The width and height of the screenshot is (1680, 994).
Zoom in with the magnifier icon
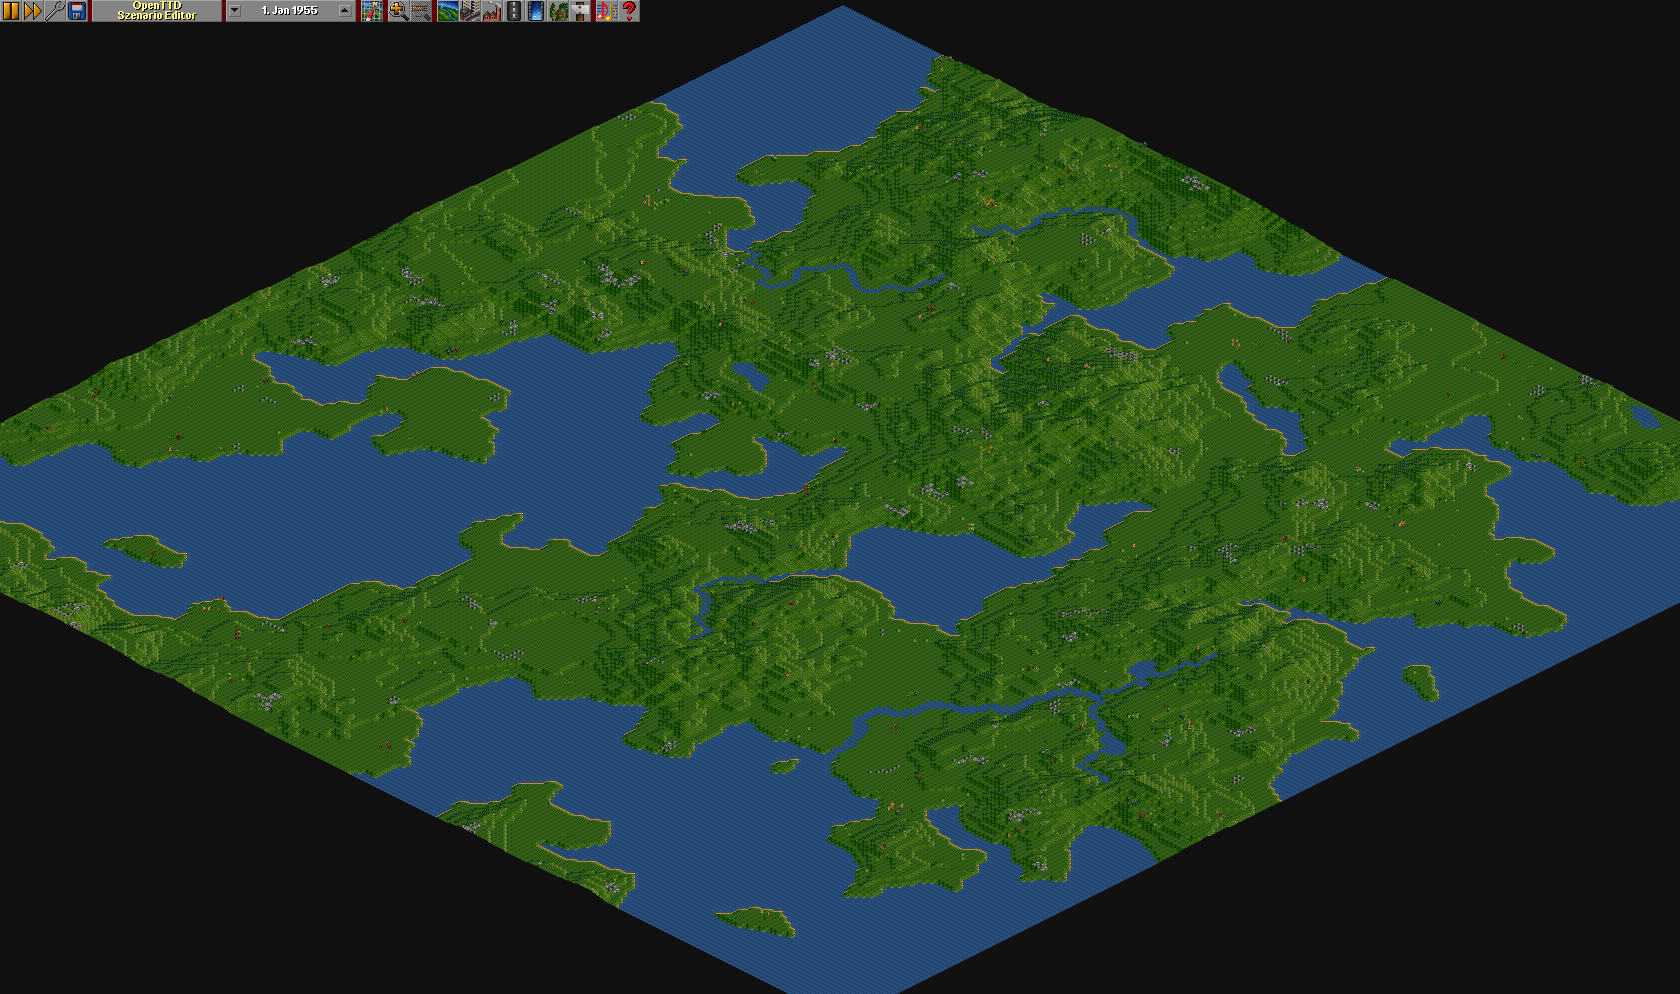(398, 11)
